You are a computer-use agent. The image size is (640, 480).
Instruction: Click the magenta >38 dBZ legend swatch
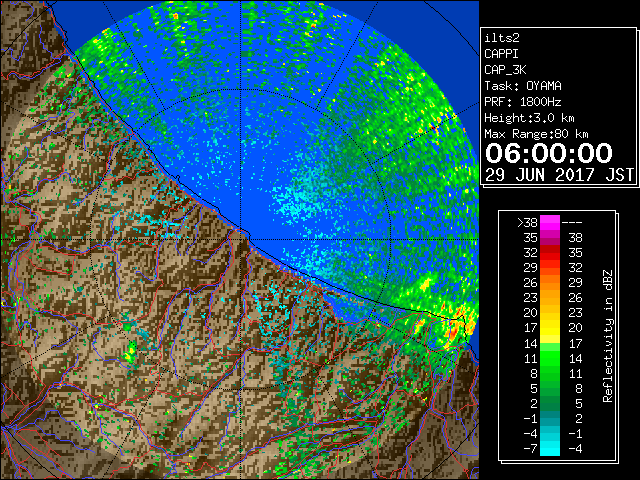click(550, 223)
